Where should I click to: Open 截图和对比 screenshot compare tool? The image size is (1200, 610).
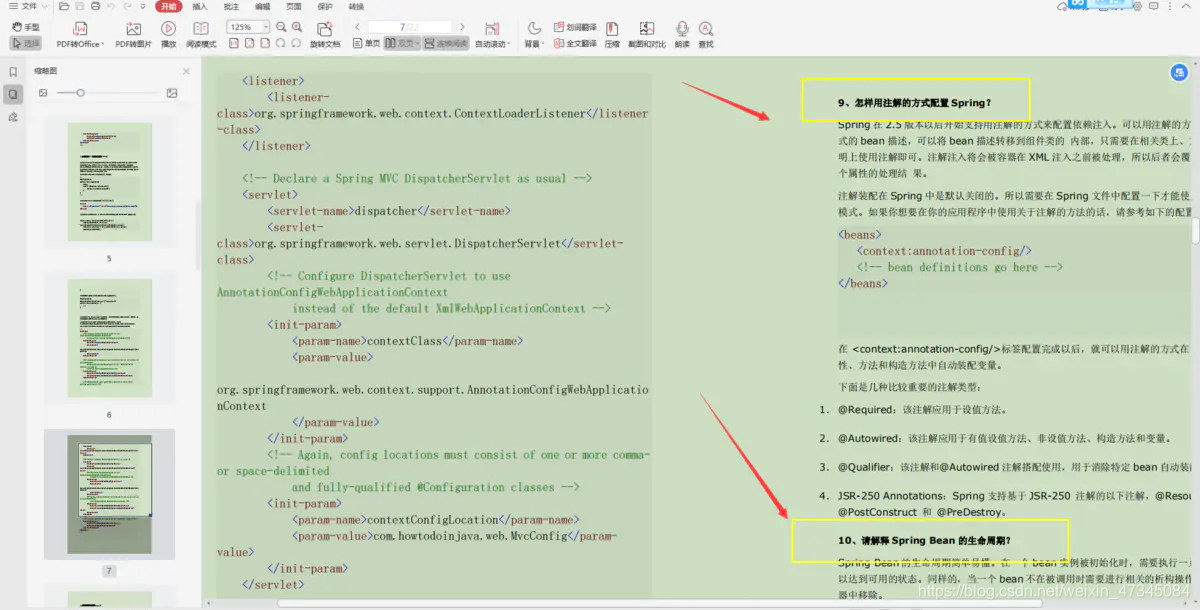click(647, 35)
